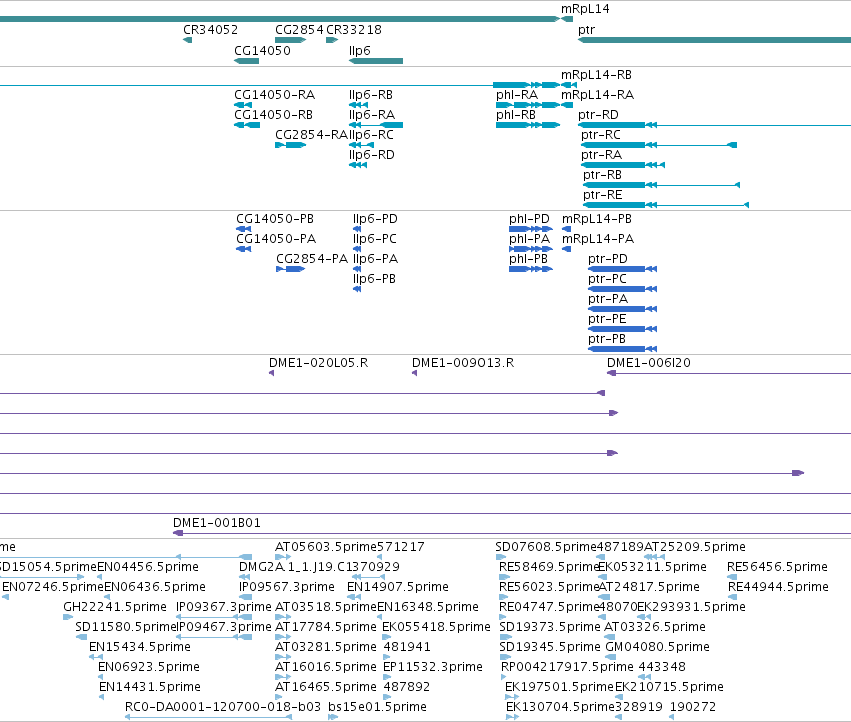The width and height of the screenshot is (851, 722).
Task: Click the phl-RB transcript label
Action: coord(516,115)
